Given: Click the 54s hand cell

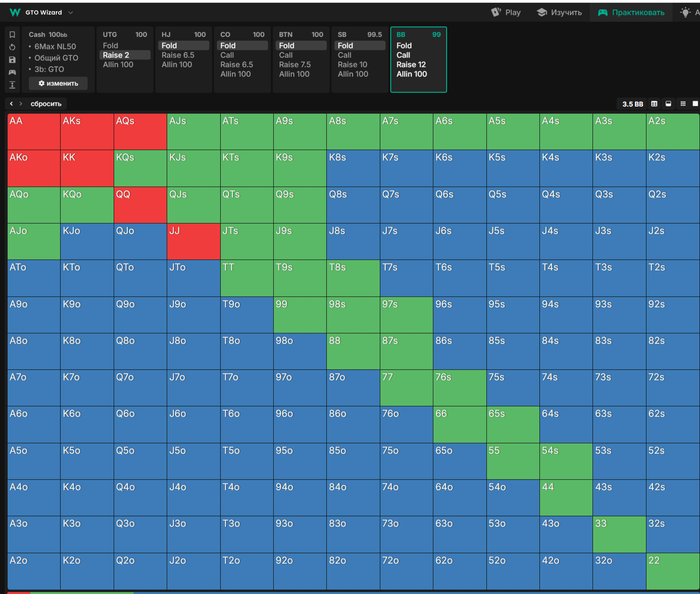Looking at the screenshot, I should click(566, 461).
